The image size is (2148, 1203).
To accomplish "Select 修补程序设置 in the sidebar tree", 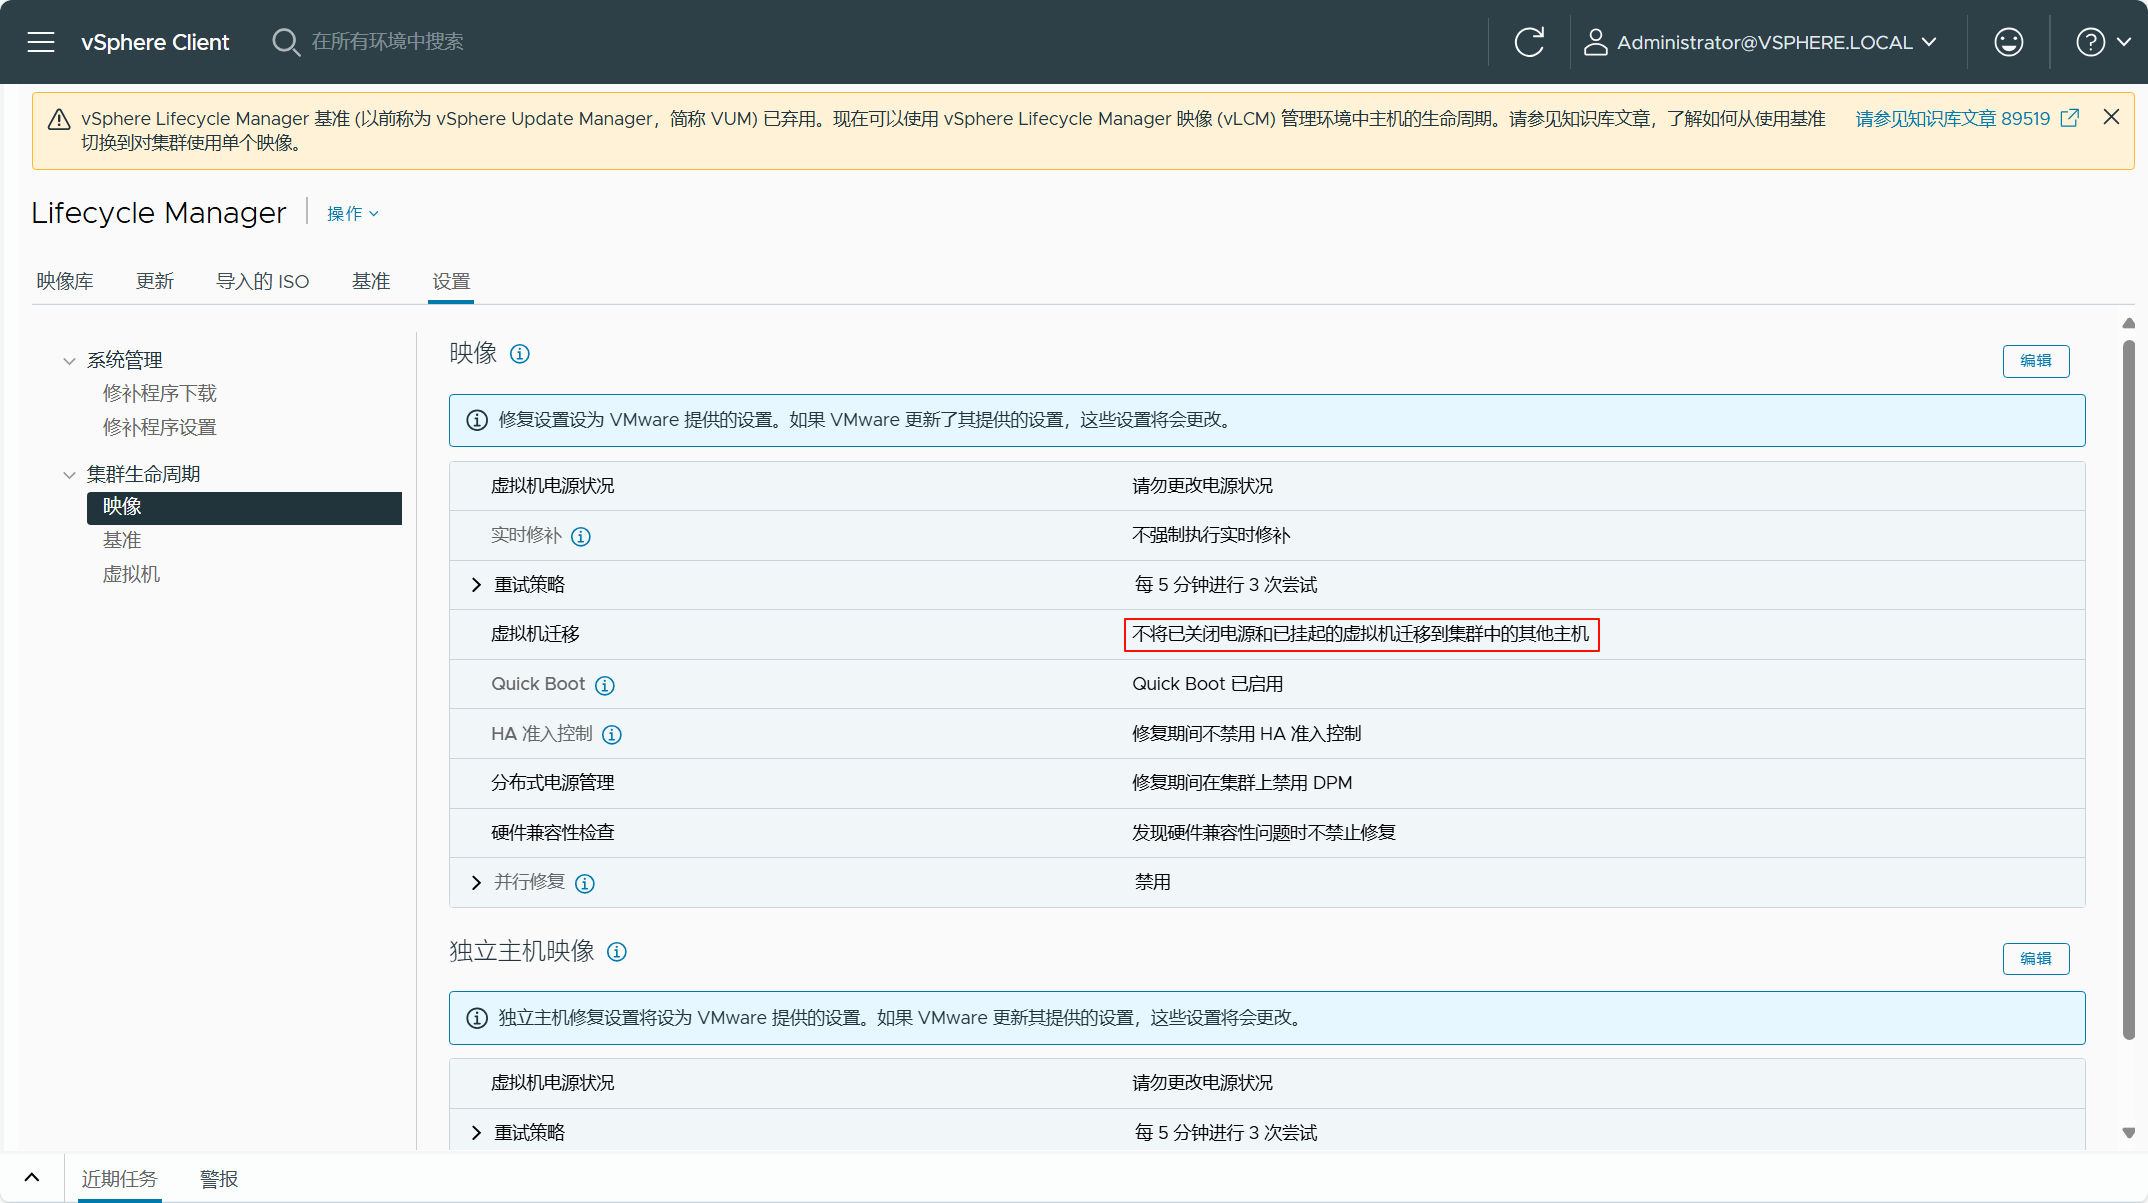I will pyautogui.click(x=160, y=428).
